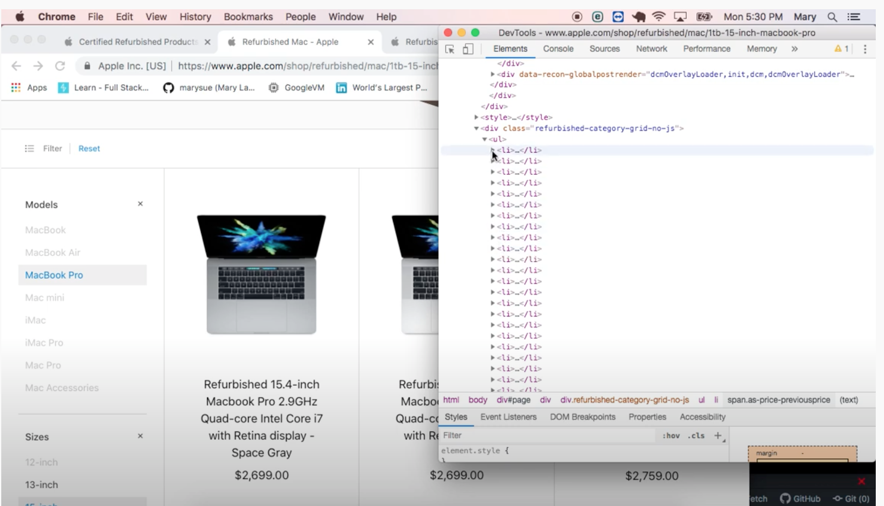Click the DevTools warning count icon
Viewport: 884px width, 506px height.
click(x=841, y=49)
